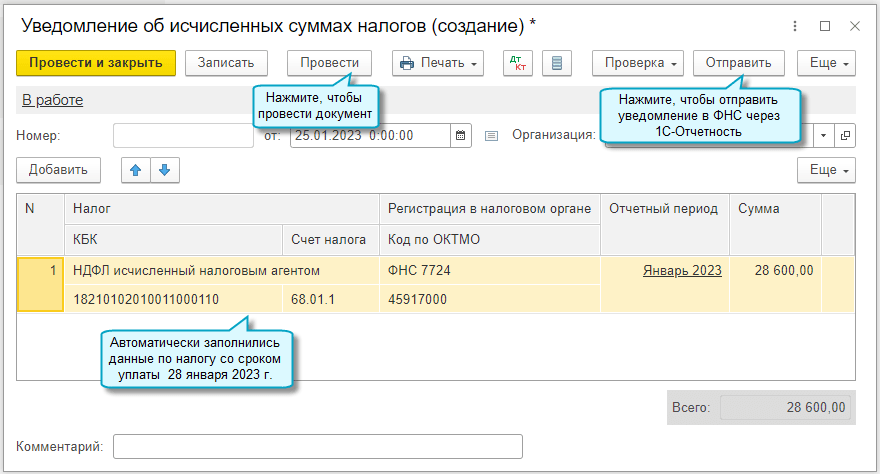The height and width of the screenshot is (474, 880).
Task: Click the Провести и закрыть button
Action: [96, 63]
